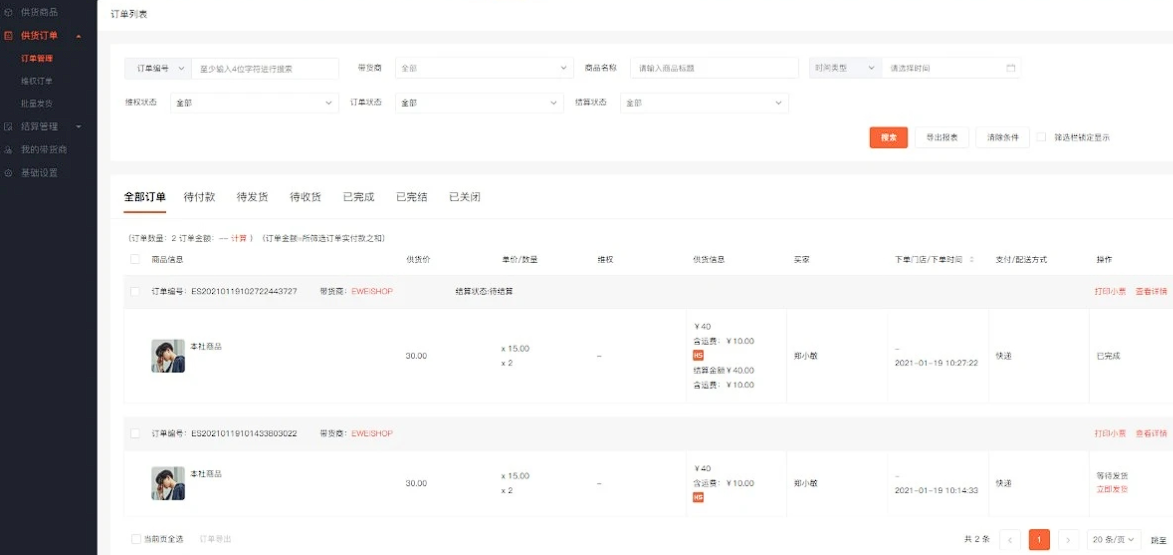Check the 当前页全选 checkbox
The image size is (1173, 555).
(x=135, y=539)
